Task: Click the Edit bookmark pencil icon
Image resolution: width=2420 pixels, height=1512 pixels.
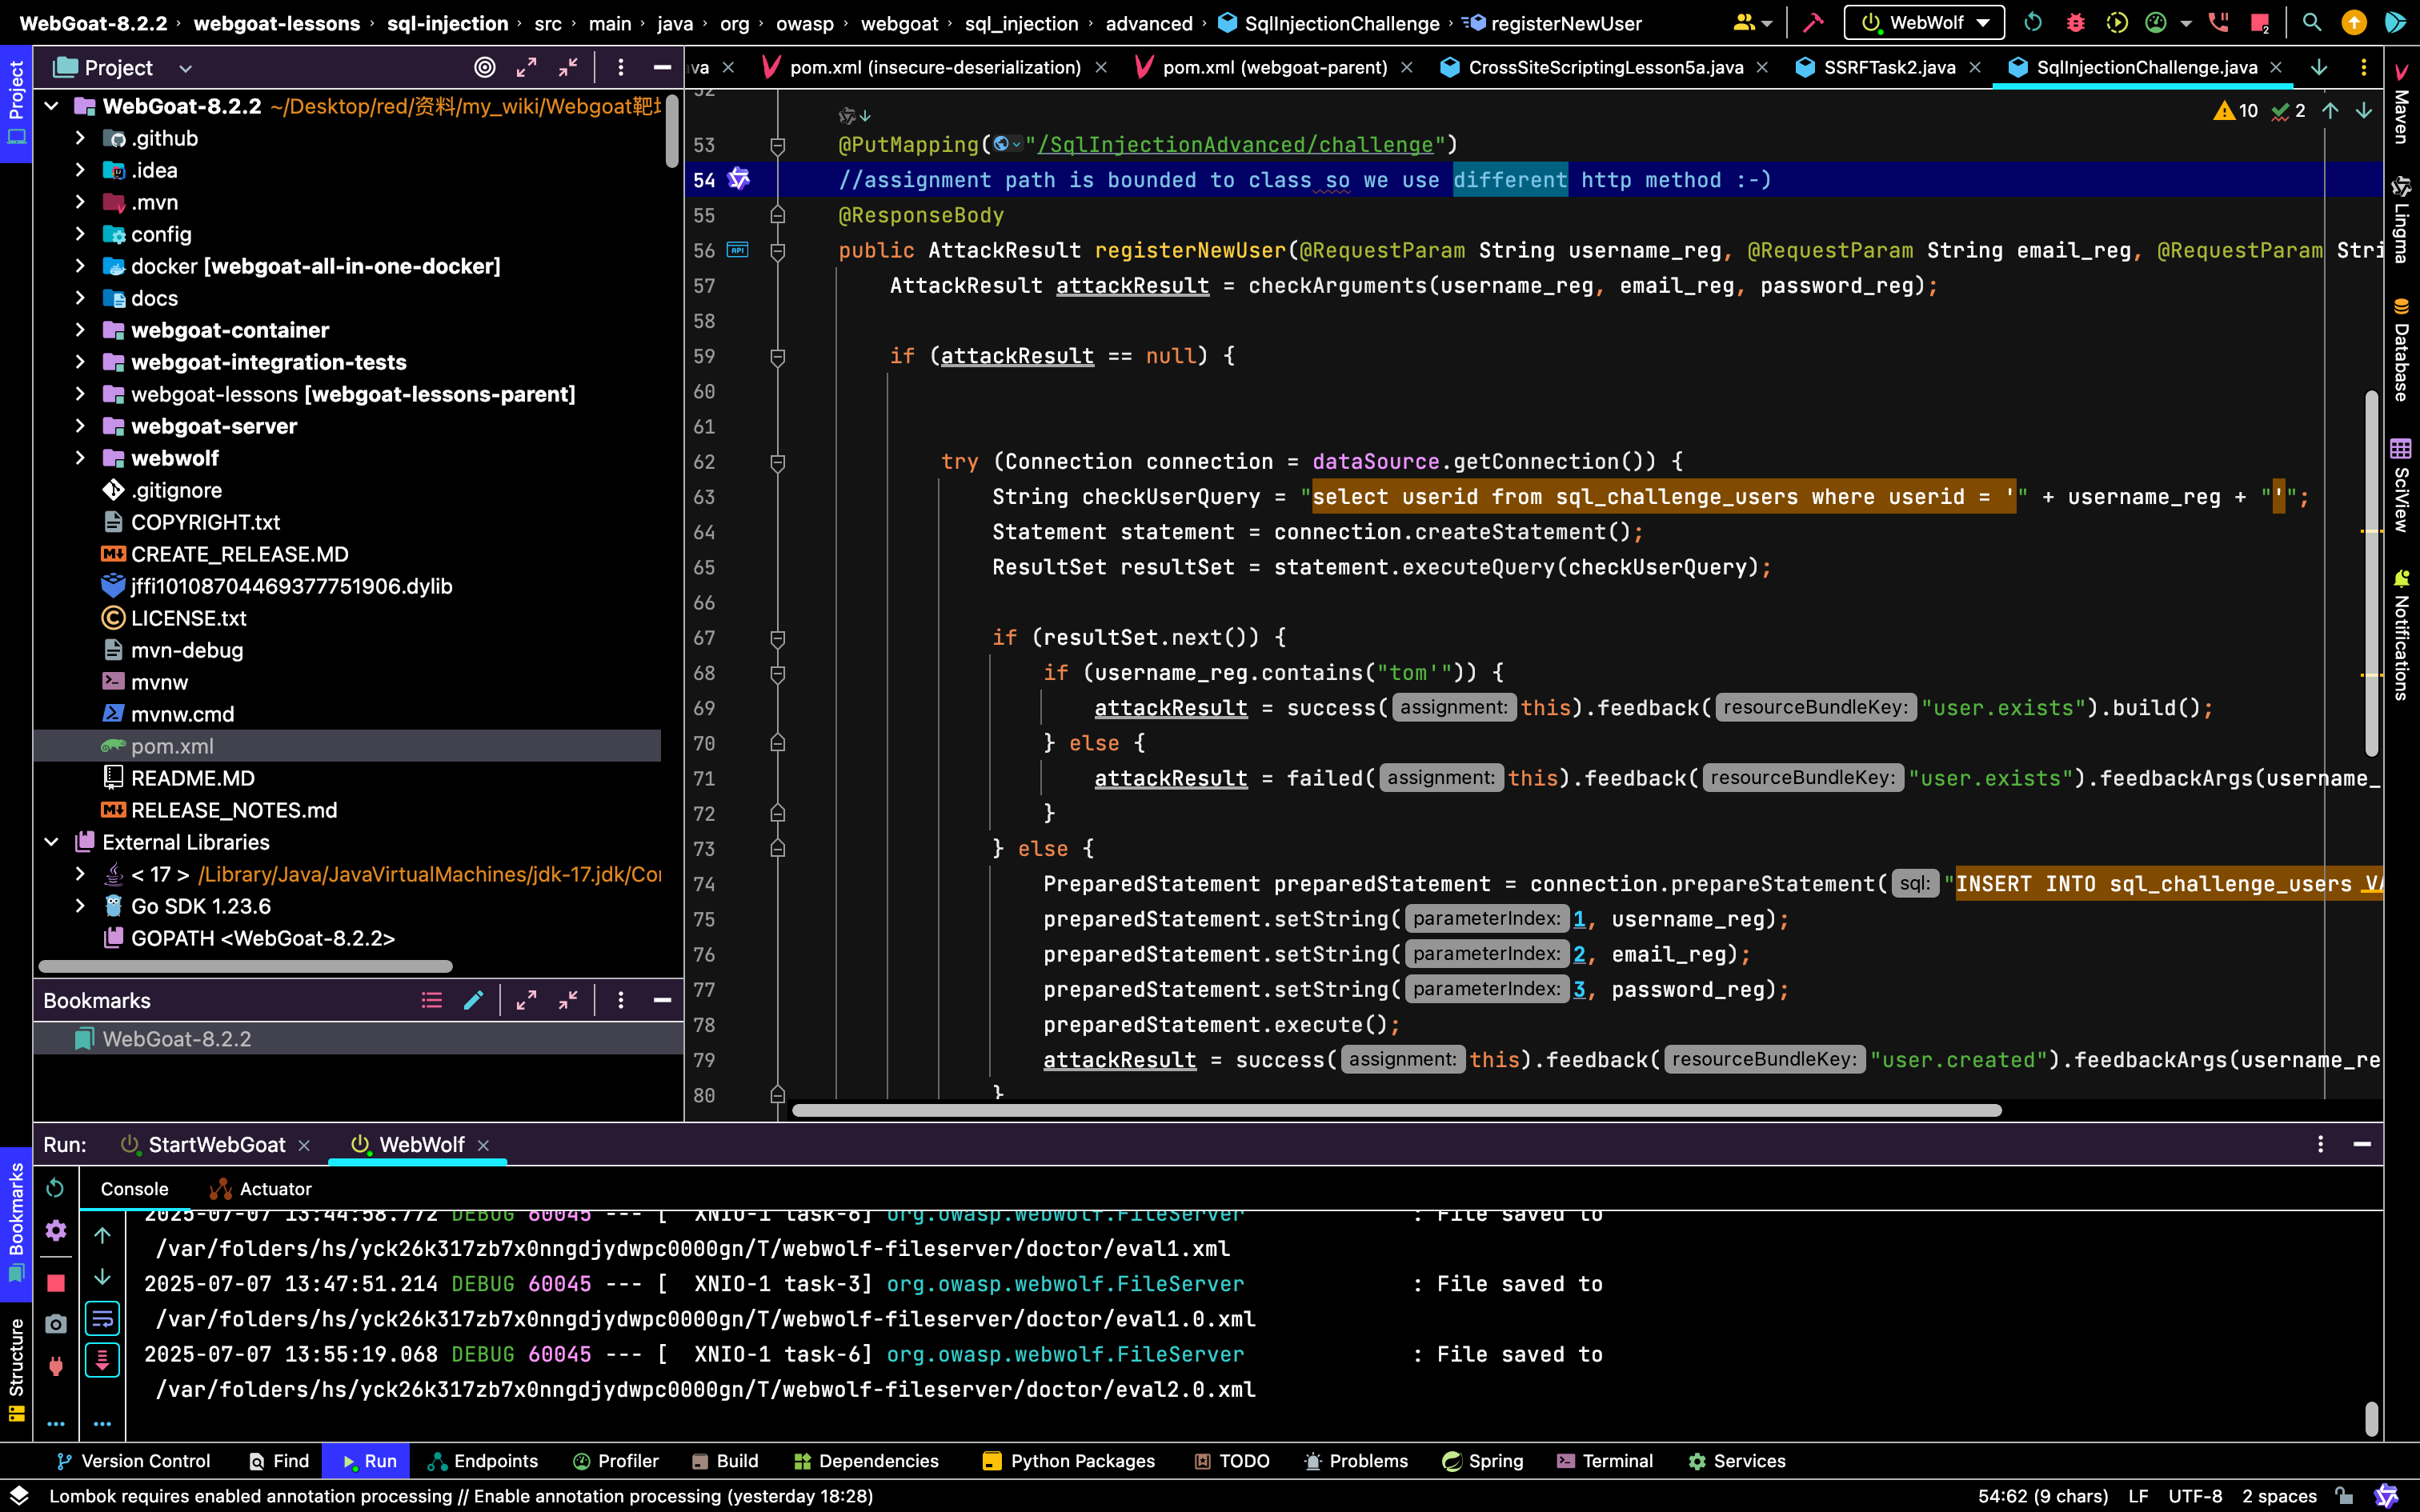Action: click(473, 1000)
